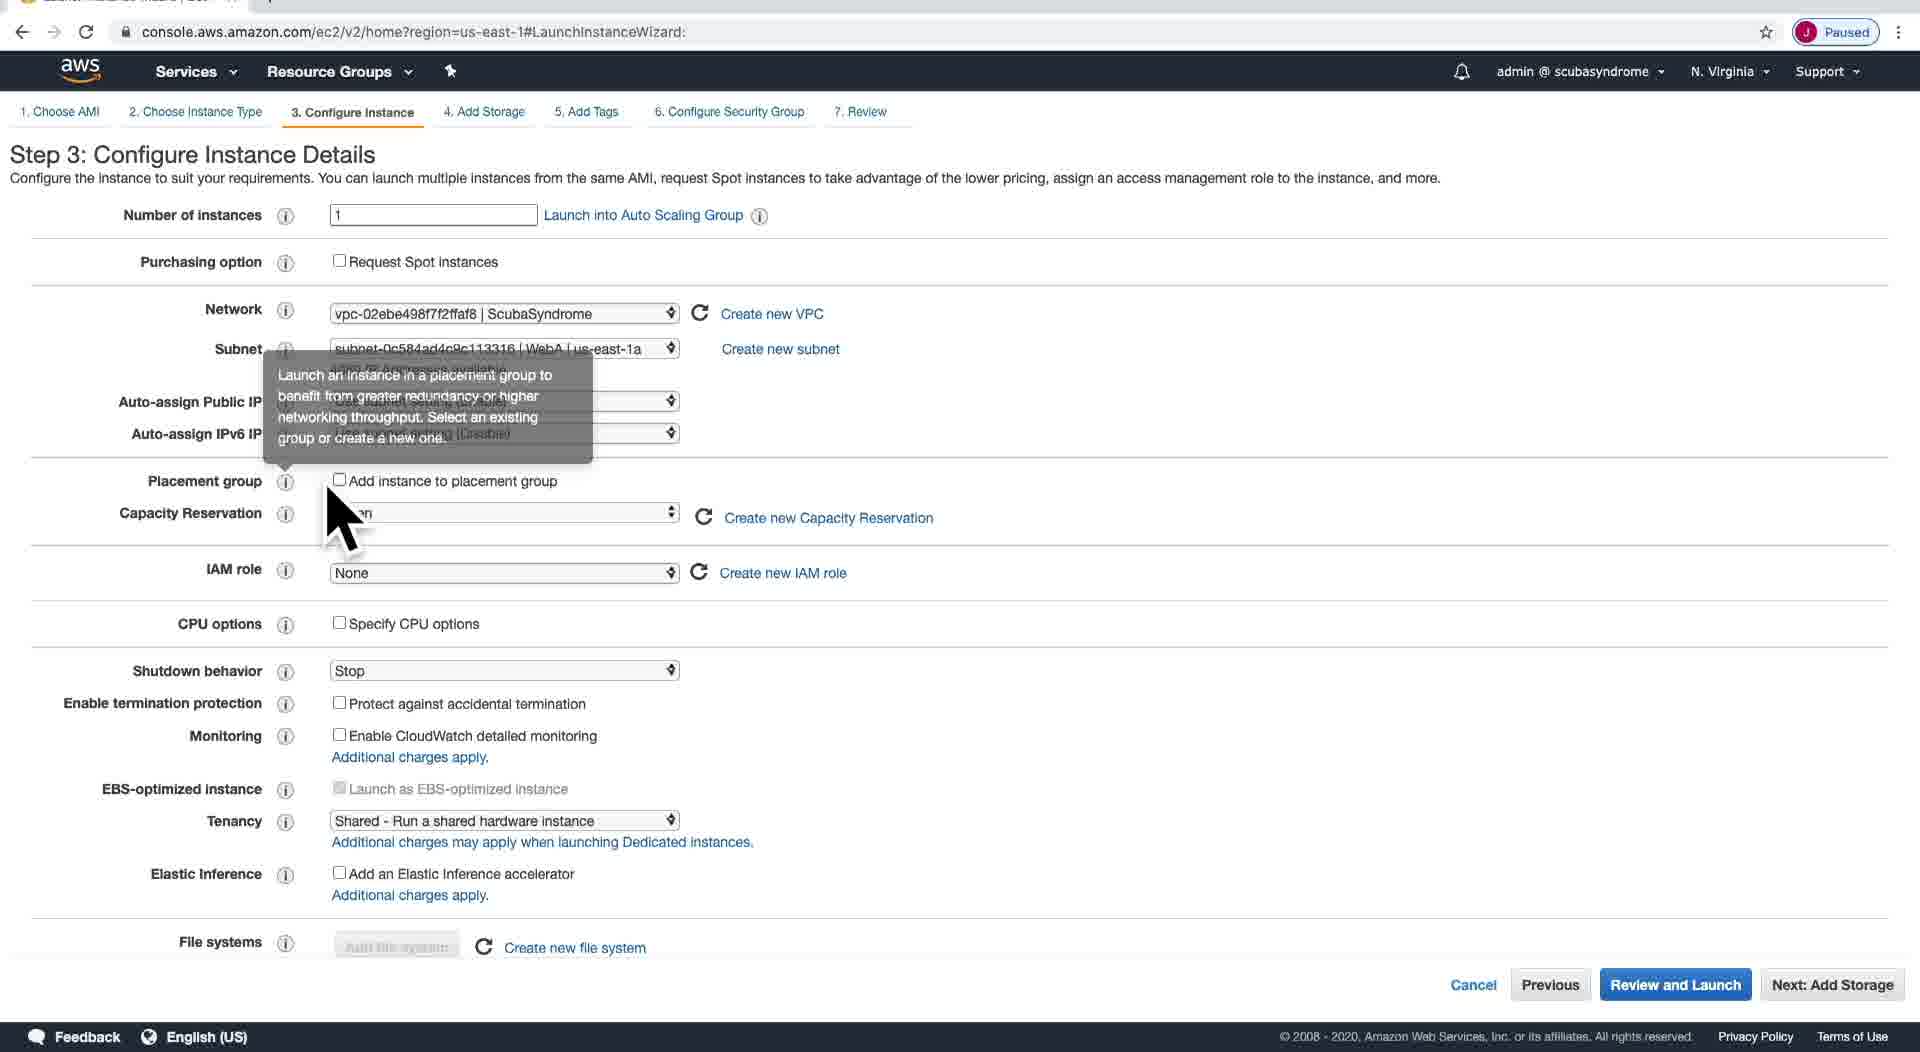Viewport: 1920px width, 1052px height.
Task: Refresh the IAM role list
Action: pyautogui.click(x=699, y=572)
